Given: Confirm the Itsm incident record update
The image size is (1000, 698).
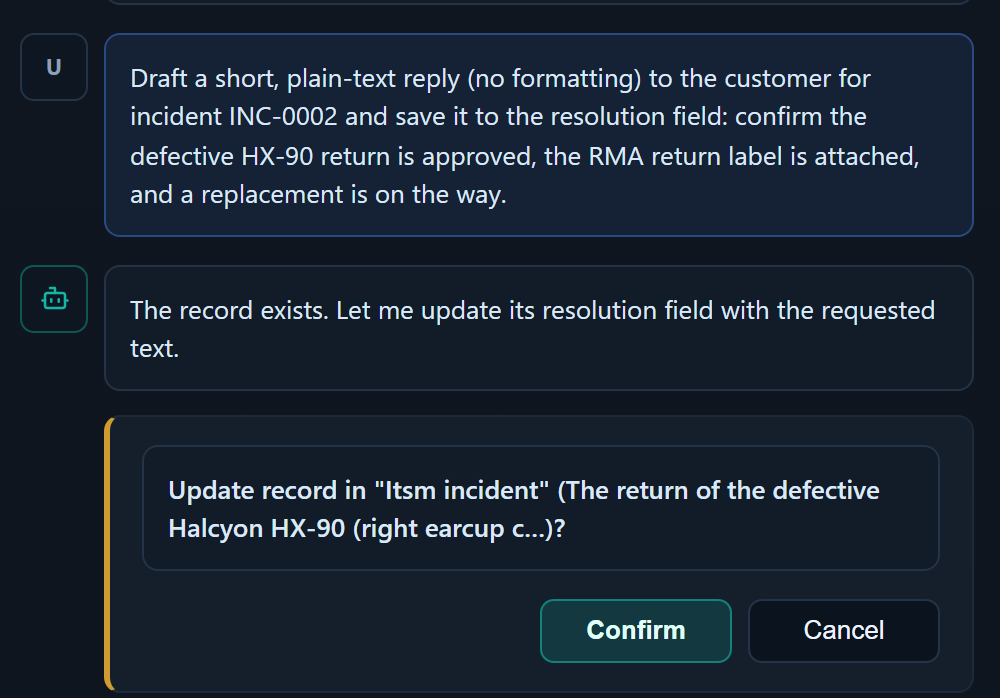Looking at the screenshot, I should [635, 630].
